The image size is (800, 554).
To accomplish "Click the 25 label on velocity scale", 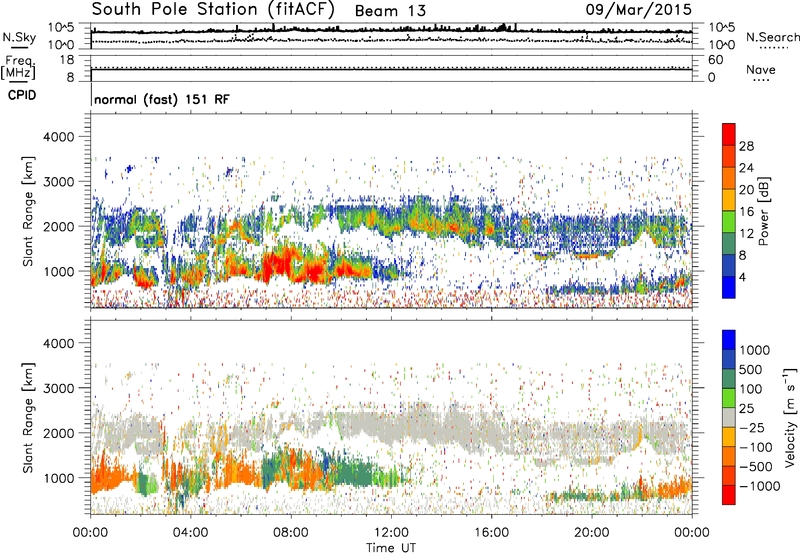I will 746,409.
